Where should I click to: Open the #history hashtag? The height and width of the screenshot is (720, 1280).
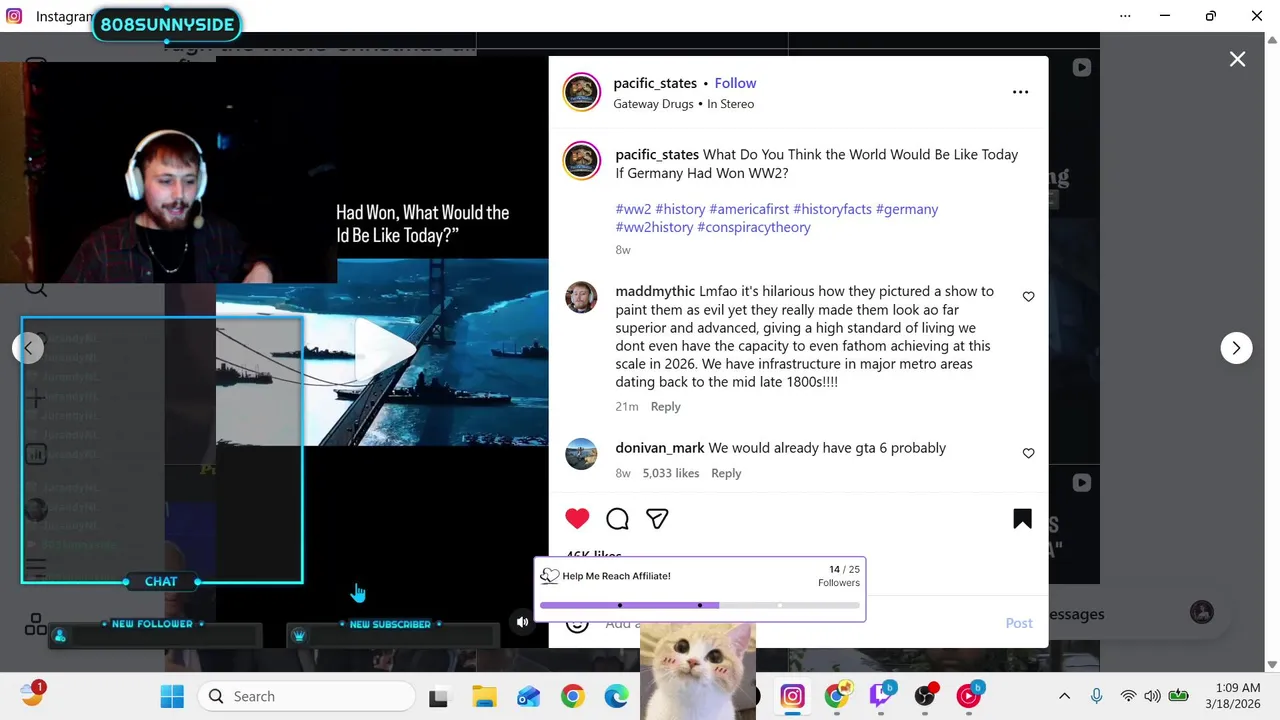tap(680, 209)
